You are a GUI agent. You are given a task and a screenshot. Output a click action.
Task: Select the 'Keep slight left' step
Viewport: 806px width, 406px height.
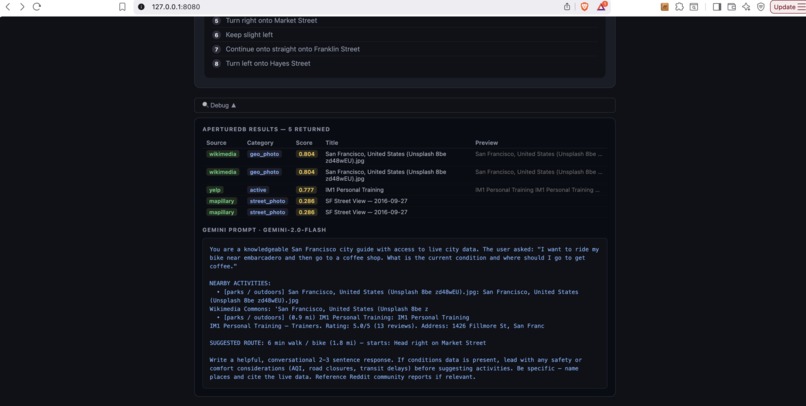(249, 35)
